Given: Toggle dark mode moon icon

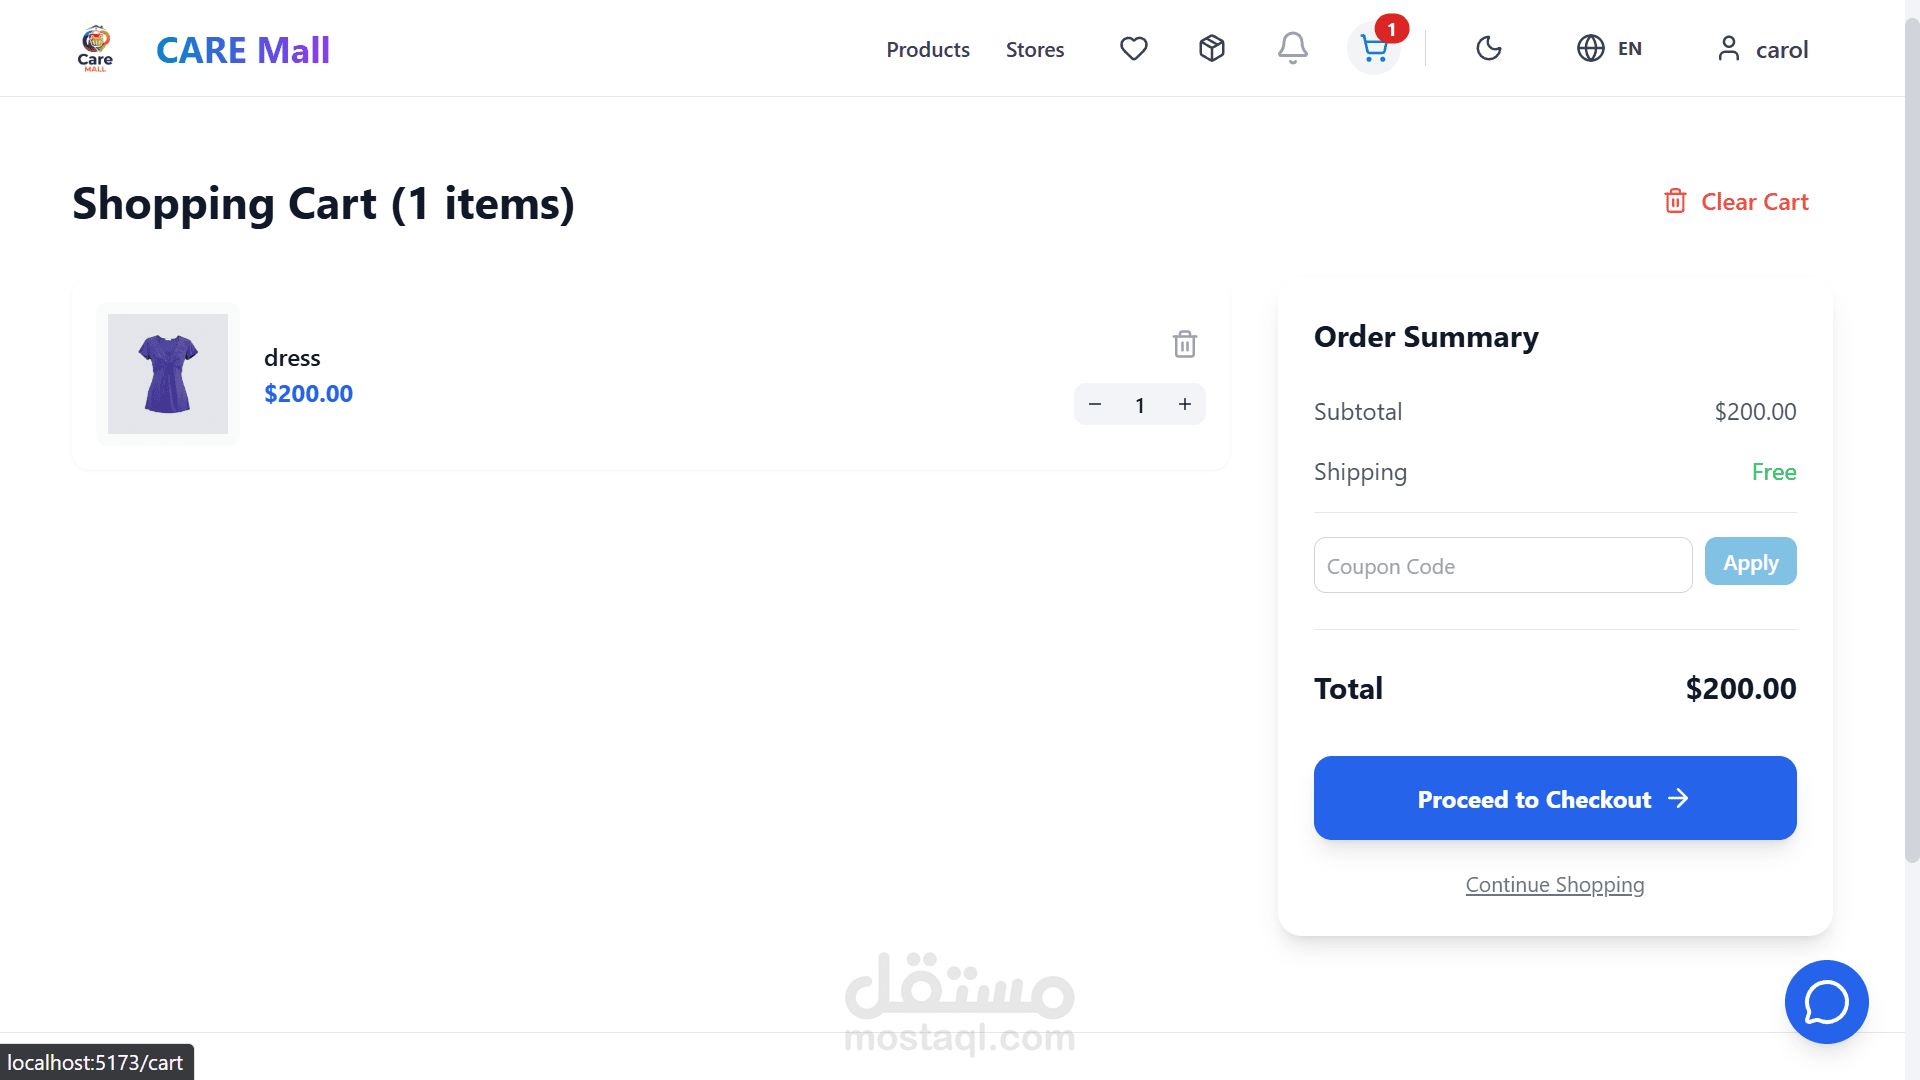Looking at the screenshot, I should (1489, 48).
